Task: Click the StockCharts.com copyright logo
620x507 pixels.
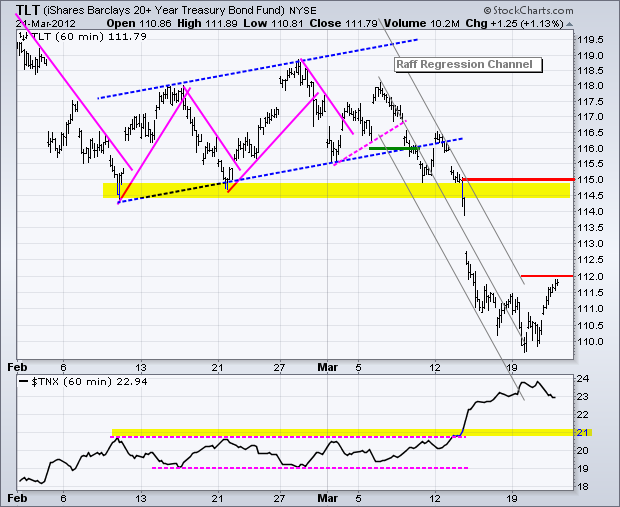Action: 528,10
